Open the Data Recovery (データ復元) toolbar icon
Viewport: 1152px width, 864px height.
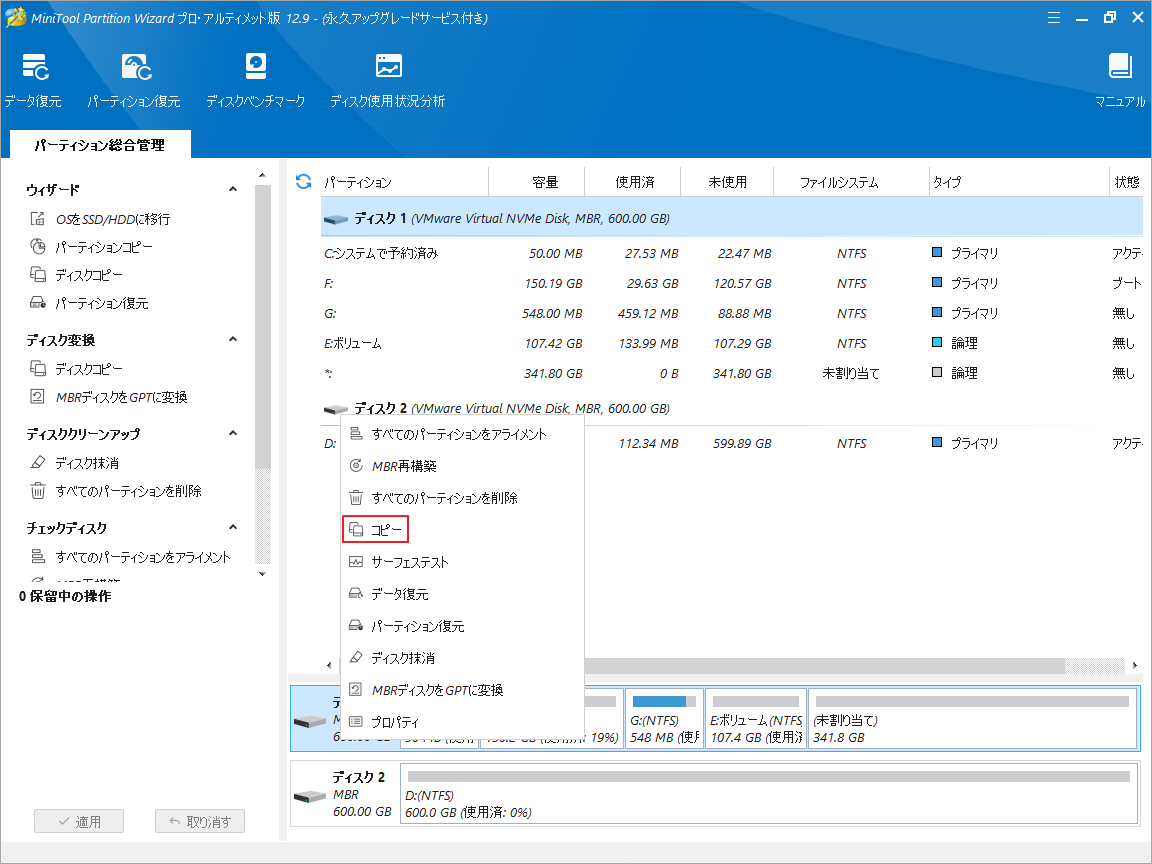35,67
